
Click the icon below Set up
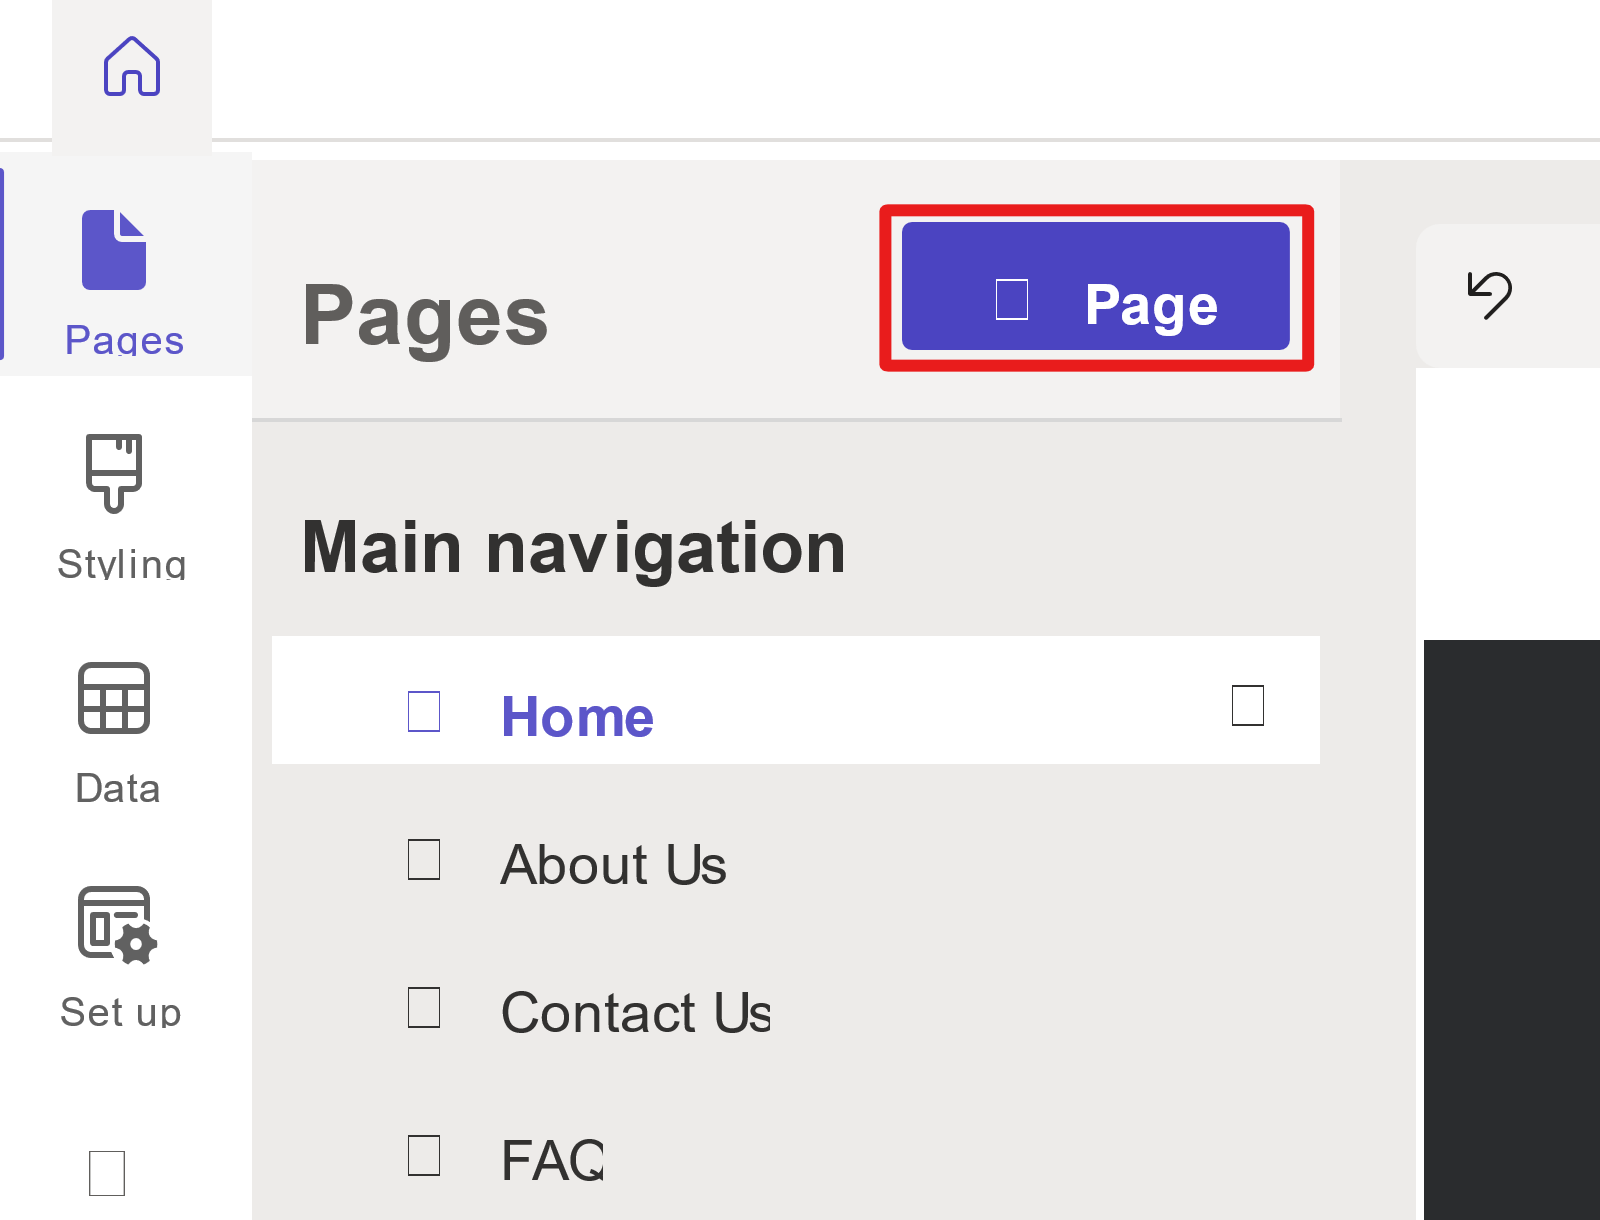[x=107, y=1173]
